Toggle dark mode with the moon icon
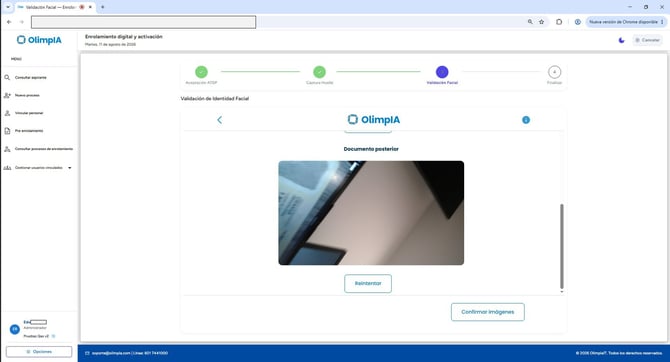Screen dimensions: 670x362 click(621, 40)
